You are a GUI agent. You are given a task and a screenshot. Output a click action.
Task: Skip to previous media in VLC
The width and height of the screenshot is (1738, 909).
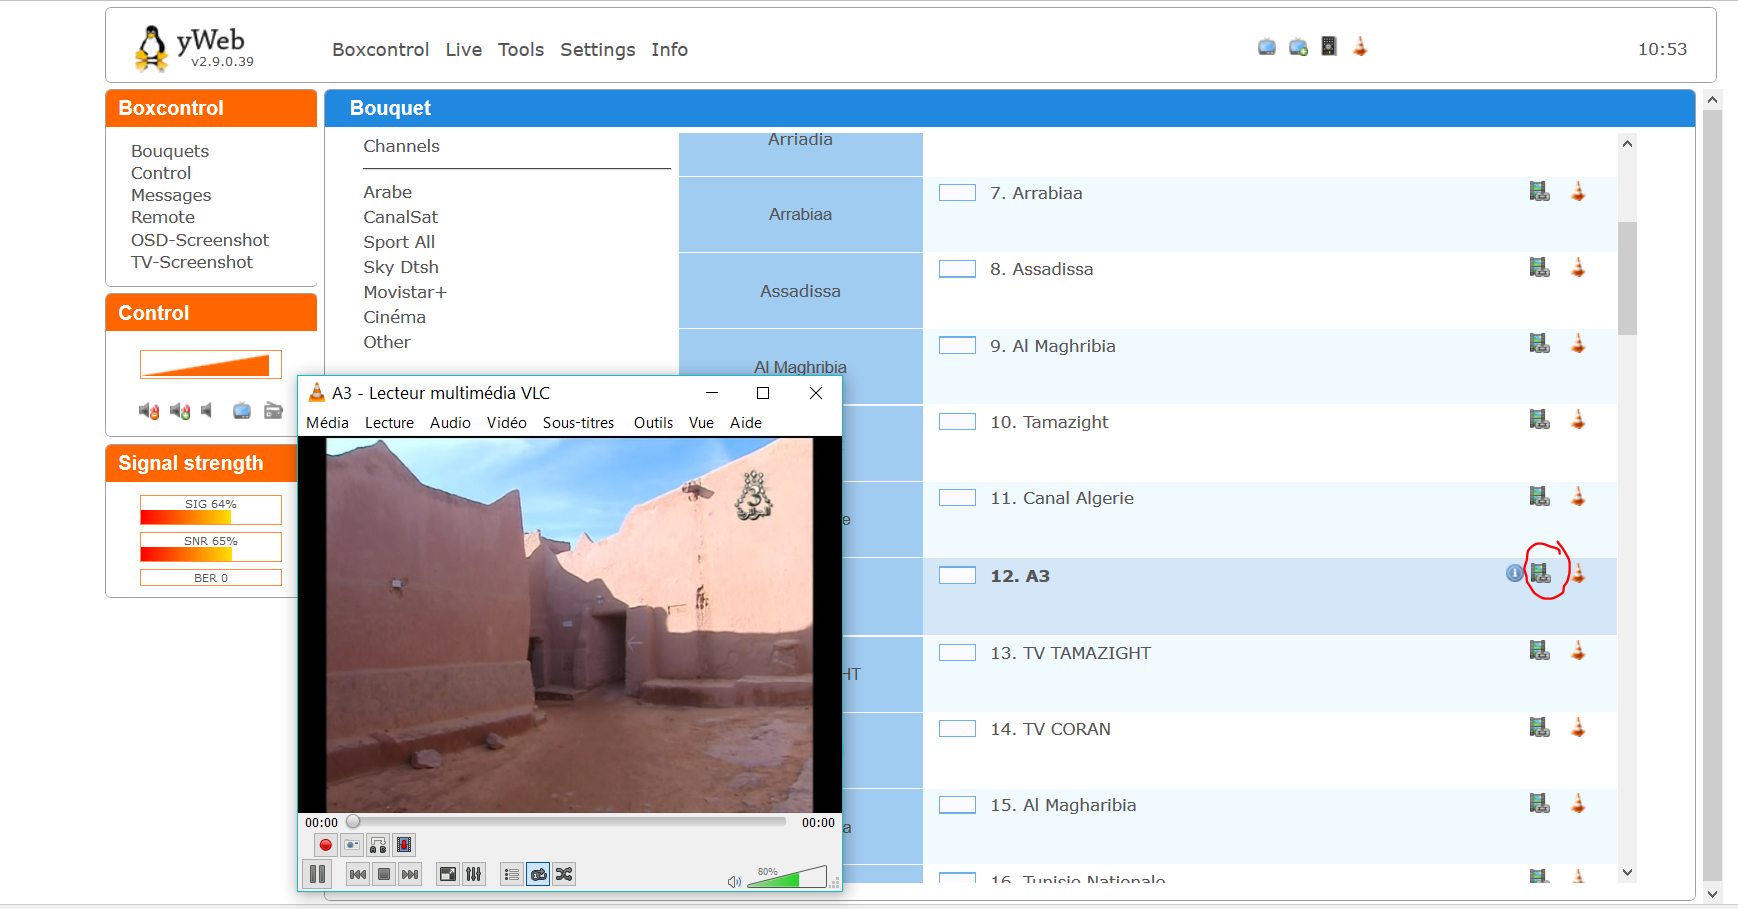358,874
